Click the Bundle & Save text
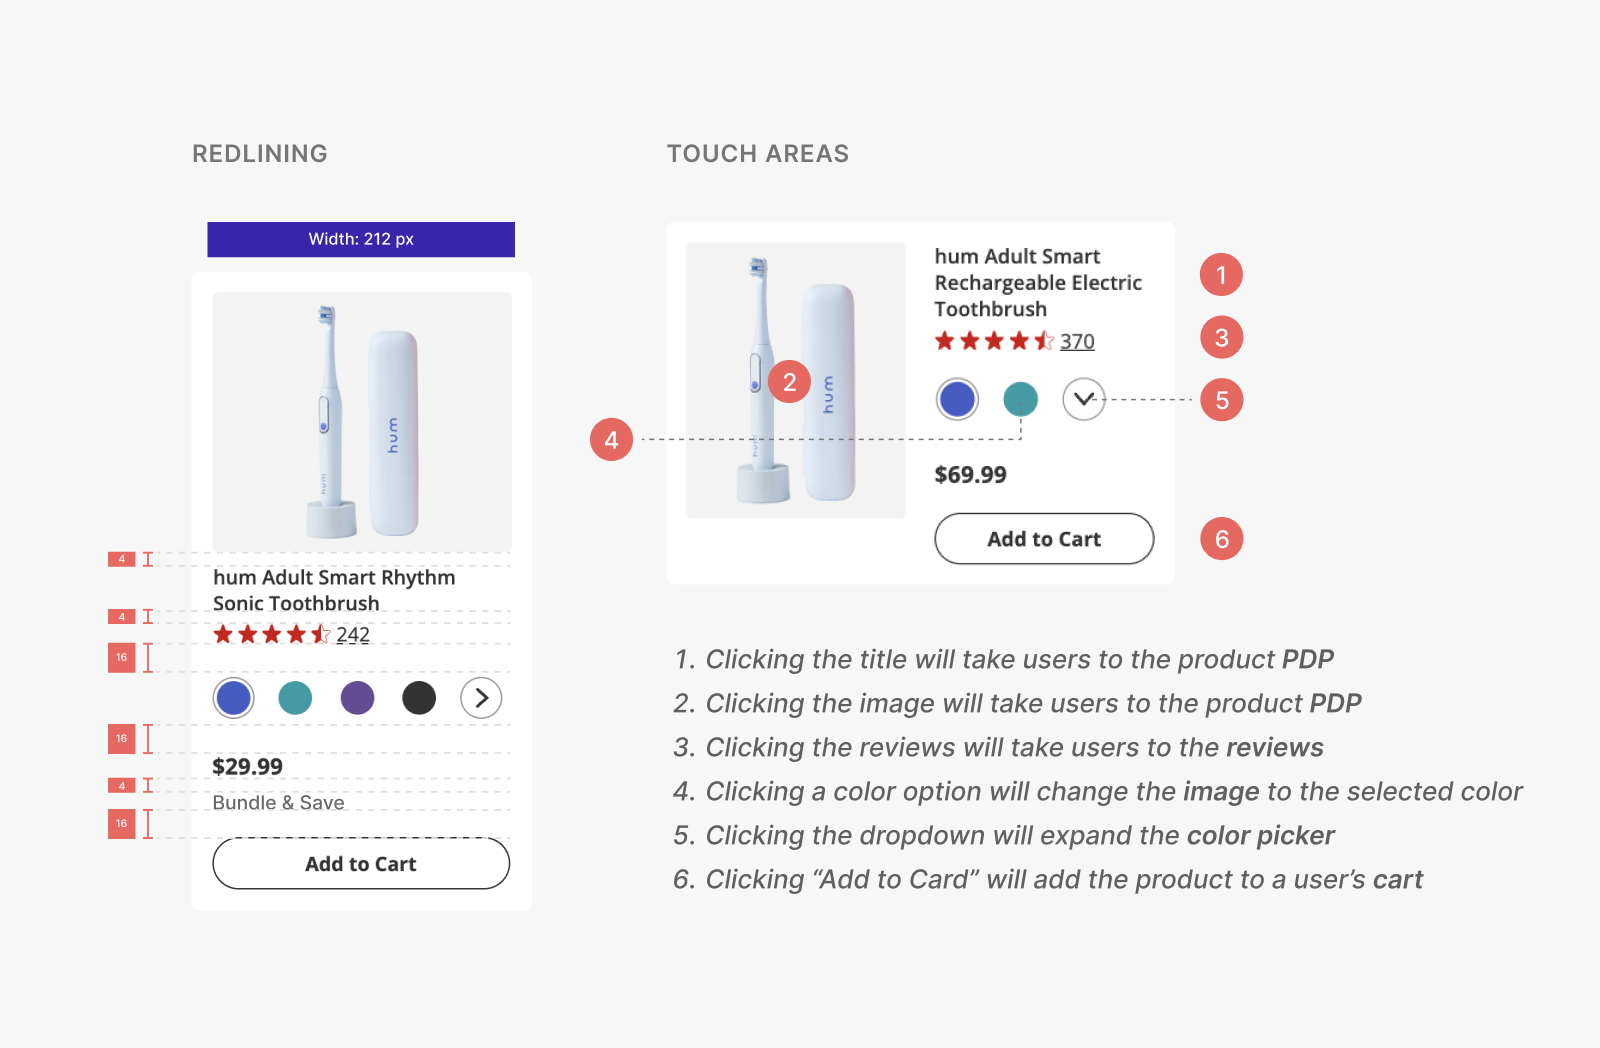 [278, 803]
